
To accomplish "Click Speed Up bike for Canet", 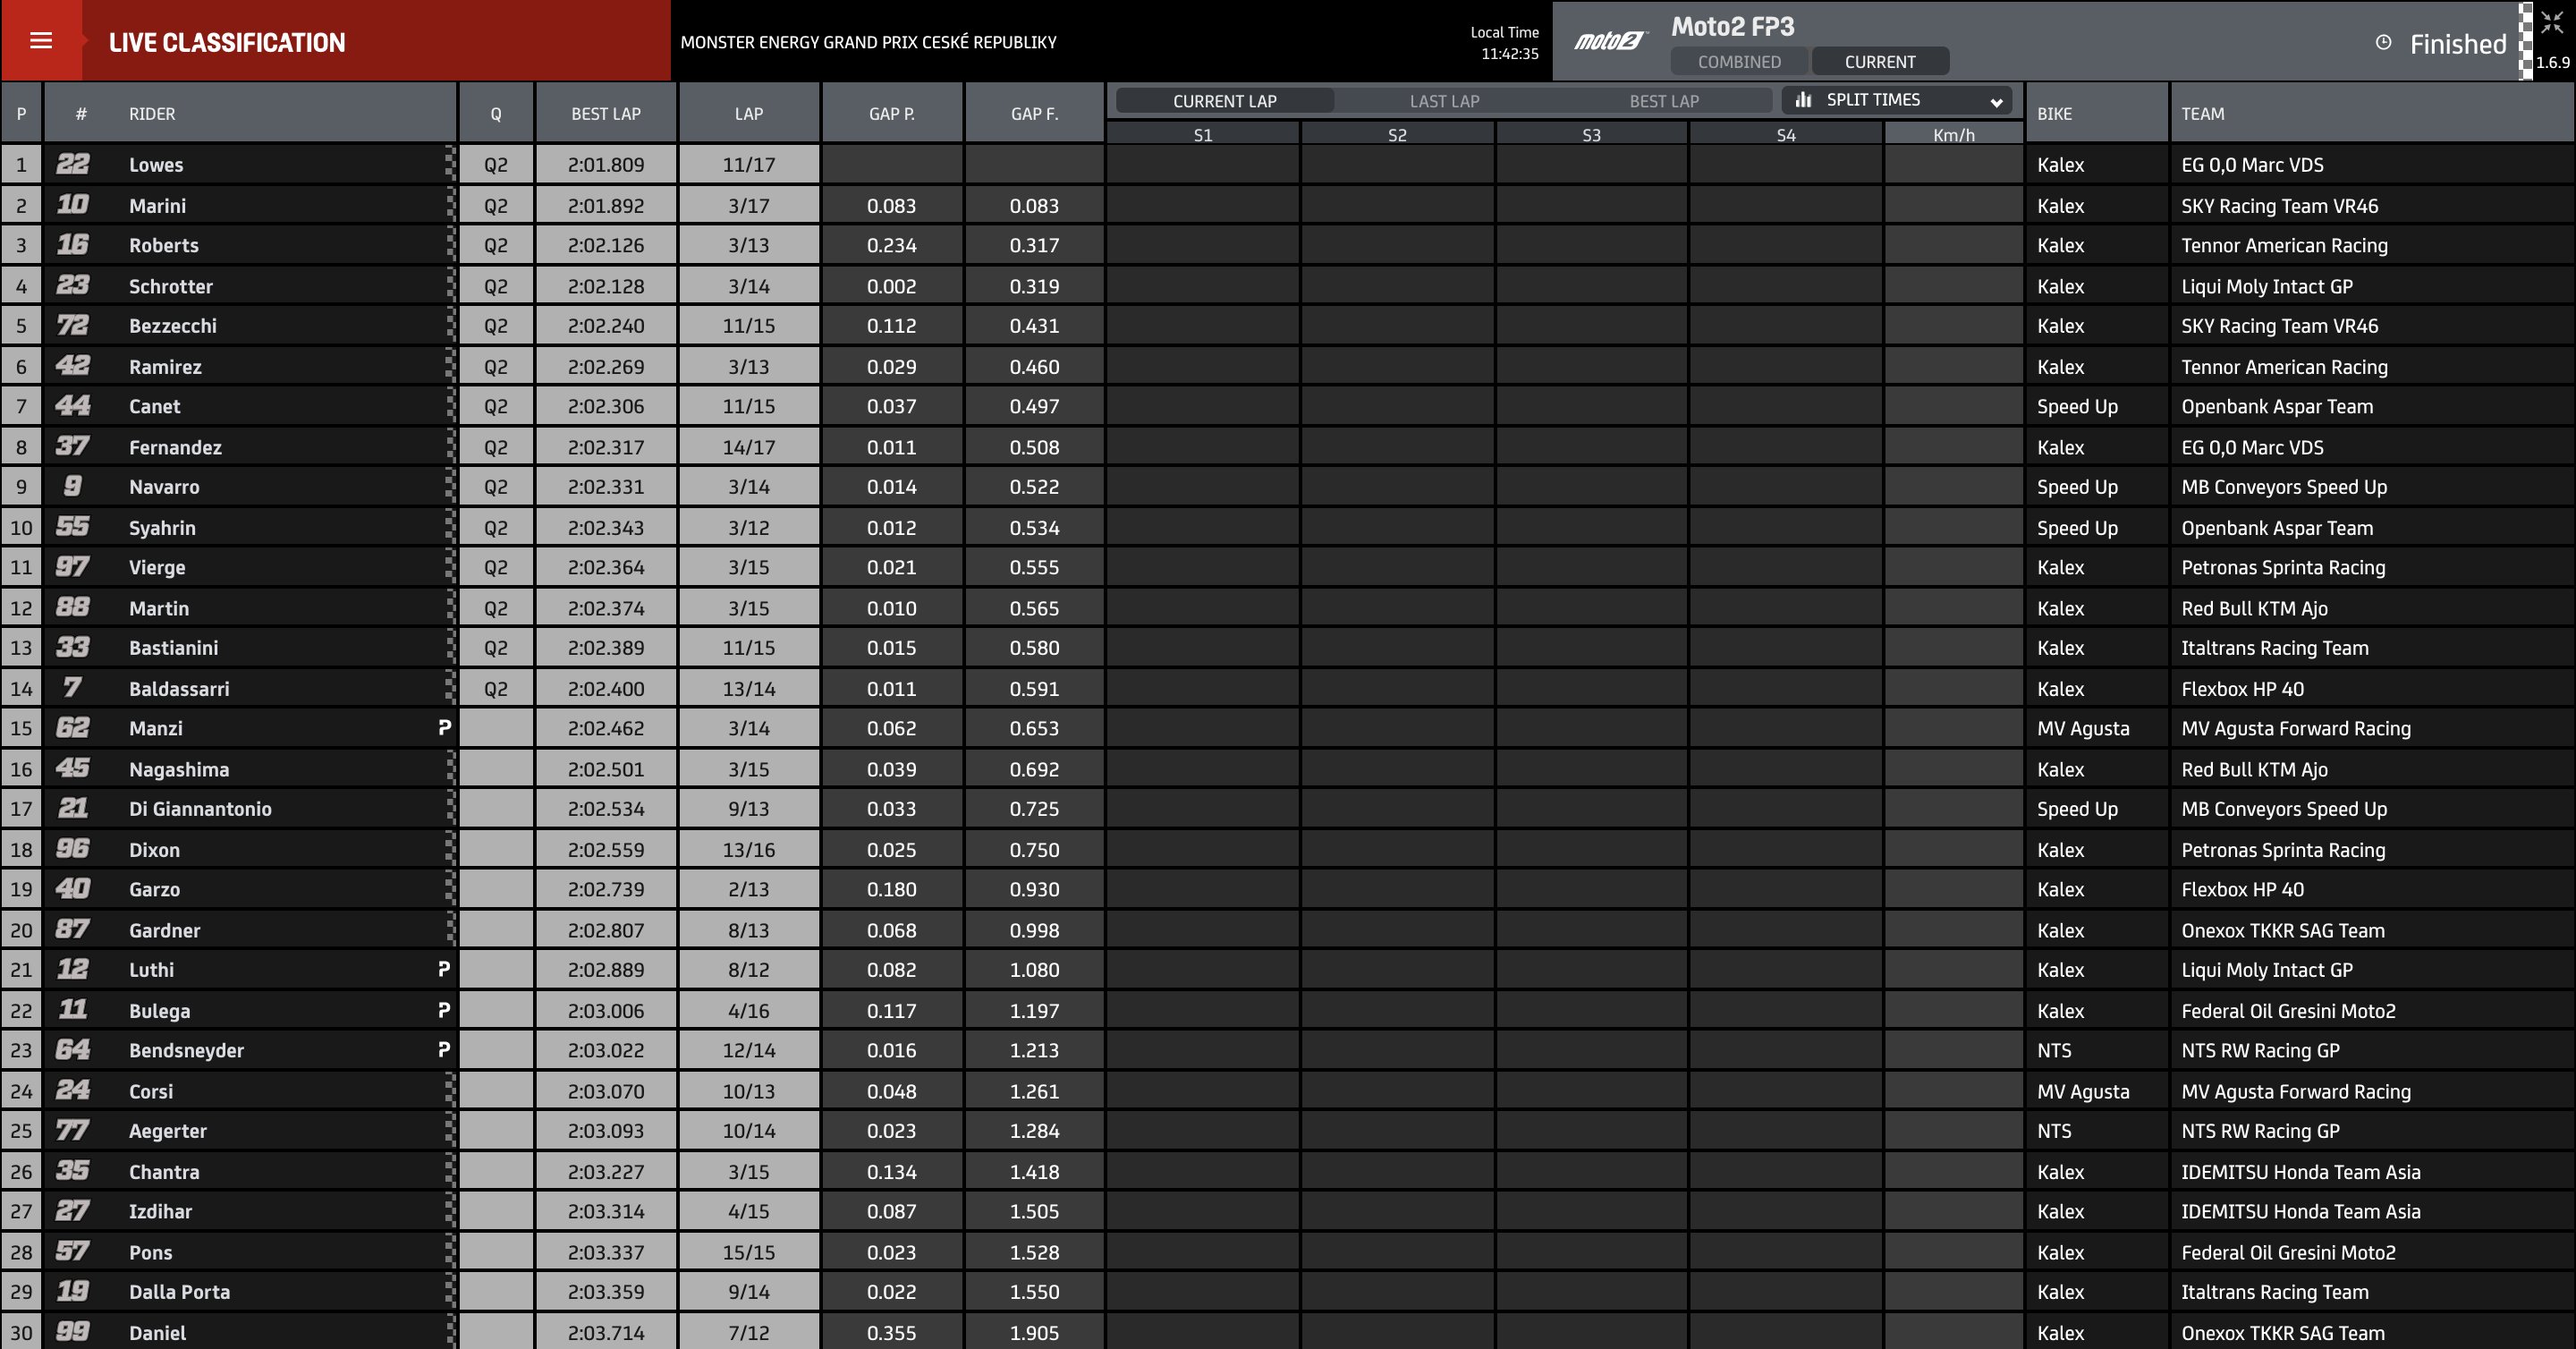I will (2077, 406).
